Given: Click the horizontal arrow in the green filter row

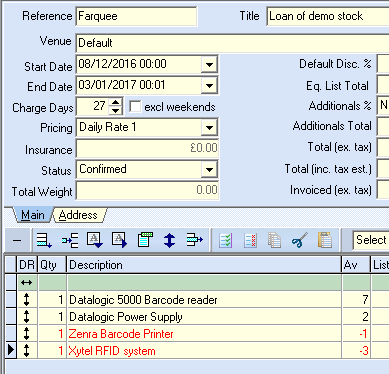Looking at the screenshot, I should [x=27, y=283].
